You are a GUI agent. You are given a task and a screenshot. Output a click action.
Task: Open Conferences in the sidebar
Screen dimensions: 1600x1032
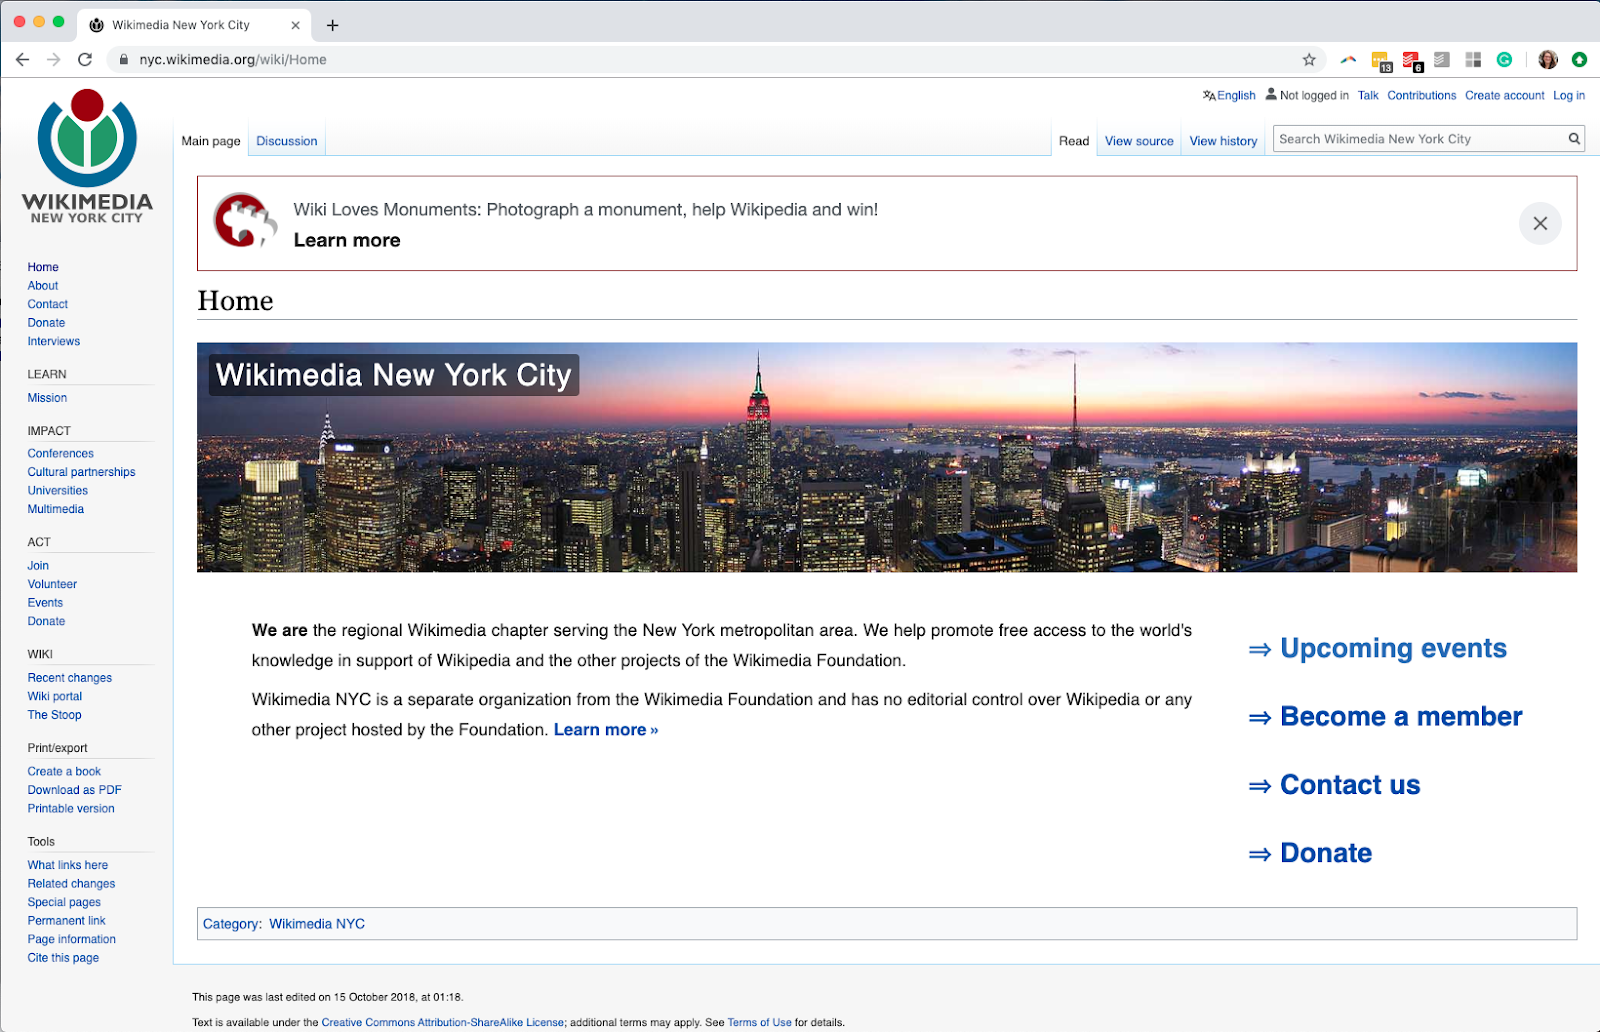coord(61,453)
